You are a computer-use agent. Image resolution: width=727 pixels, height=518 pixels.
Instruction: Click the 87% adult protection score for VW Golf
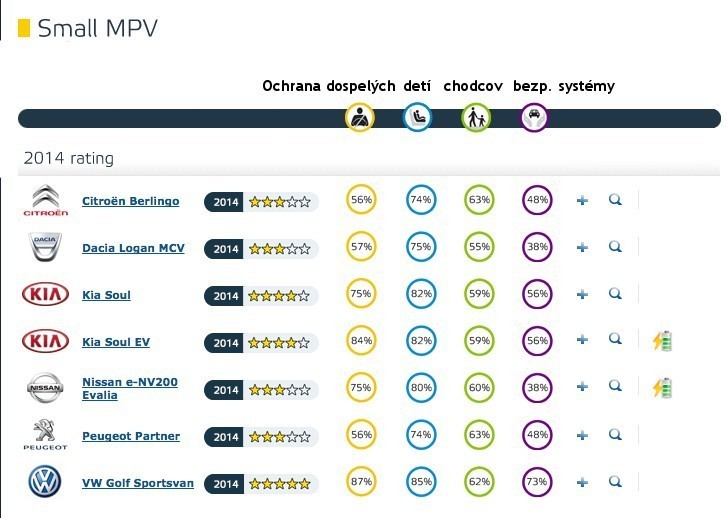[x=361, y=484]
